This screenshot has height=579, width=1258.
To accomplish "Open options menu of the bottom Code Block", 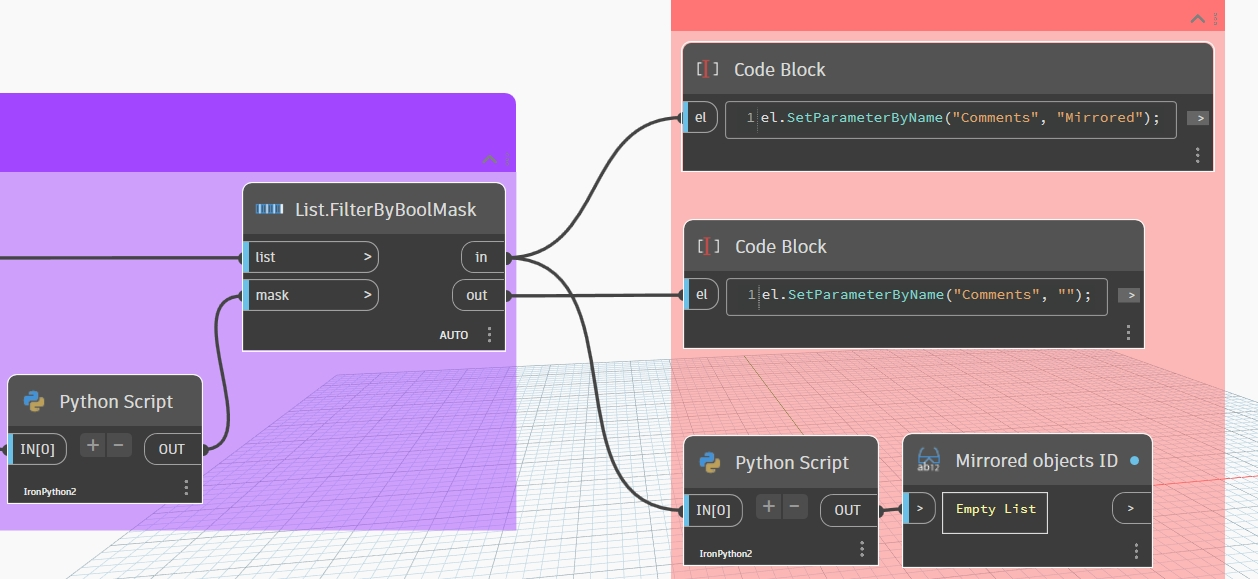I will point(1127,331).
